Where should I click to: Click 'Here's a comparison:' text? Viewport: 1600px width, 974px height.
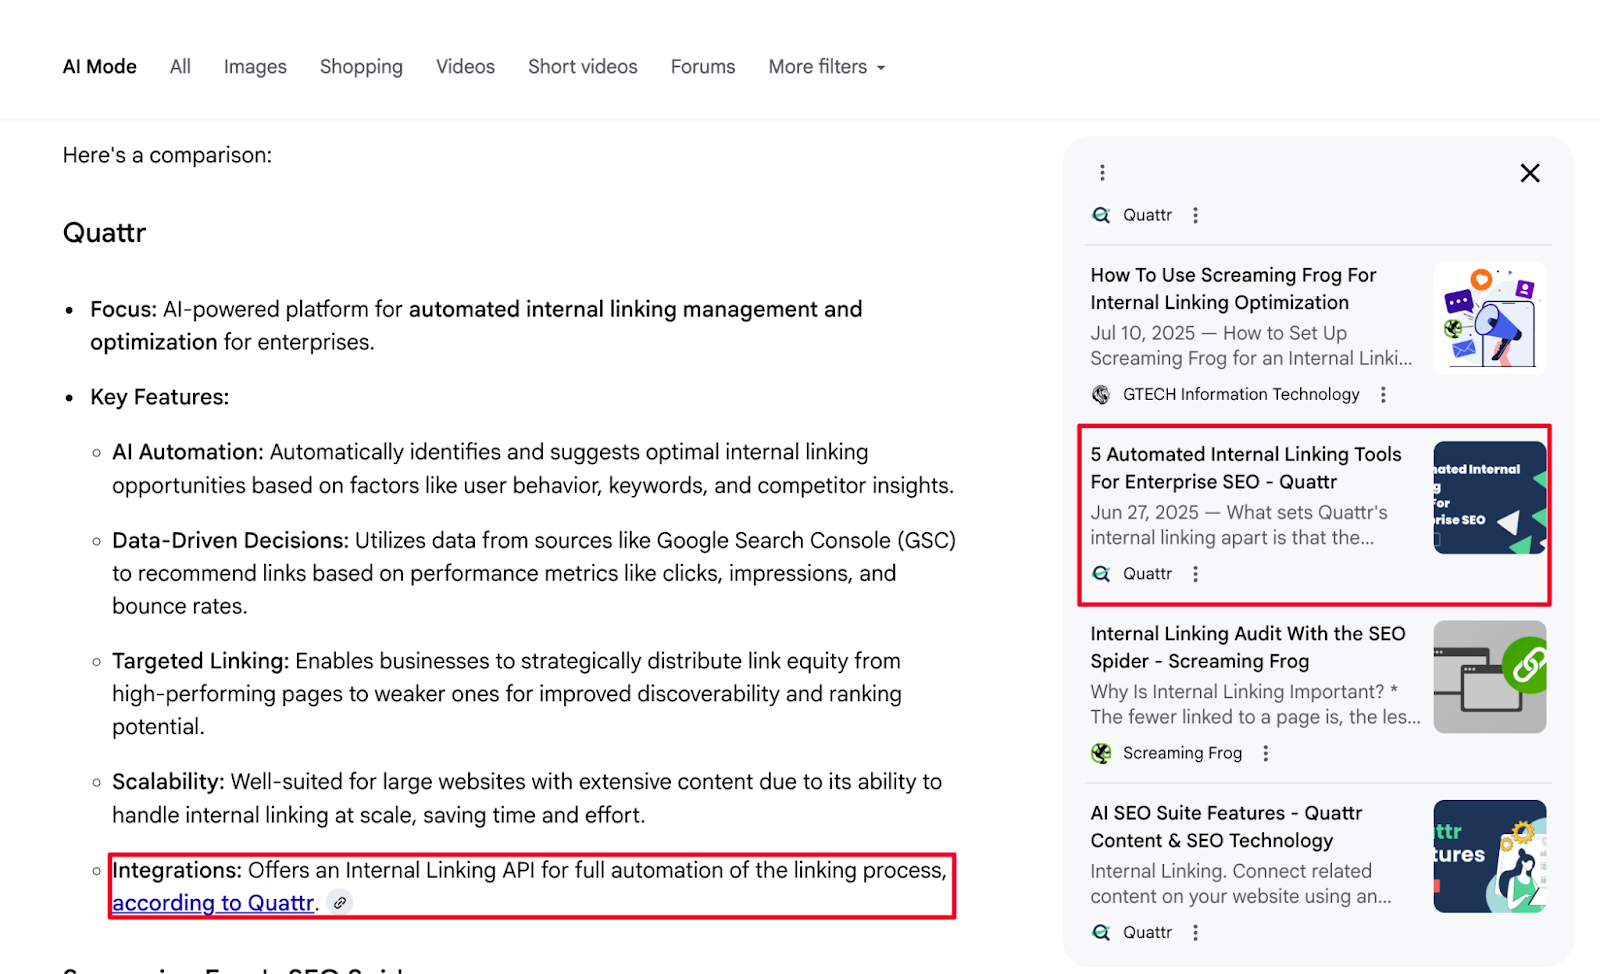point(167,155)
